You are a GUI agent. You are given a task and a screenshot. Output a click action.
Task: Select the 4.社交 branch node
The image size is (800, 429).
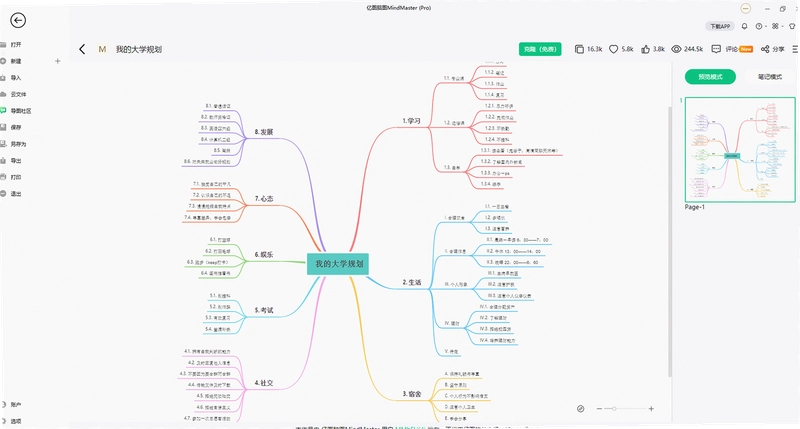[x=264, y=383]
